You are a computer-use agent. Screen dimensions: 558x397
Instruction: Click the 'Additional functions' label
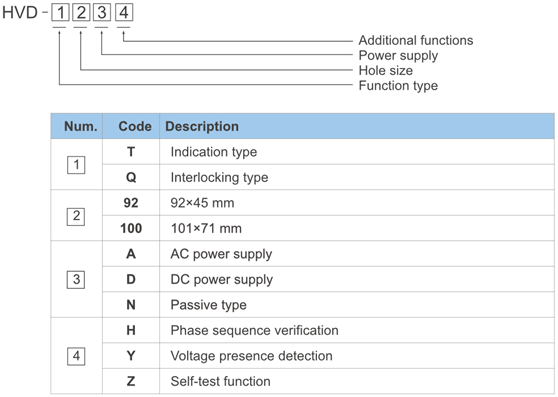point(416,40)
